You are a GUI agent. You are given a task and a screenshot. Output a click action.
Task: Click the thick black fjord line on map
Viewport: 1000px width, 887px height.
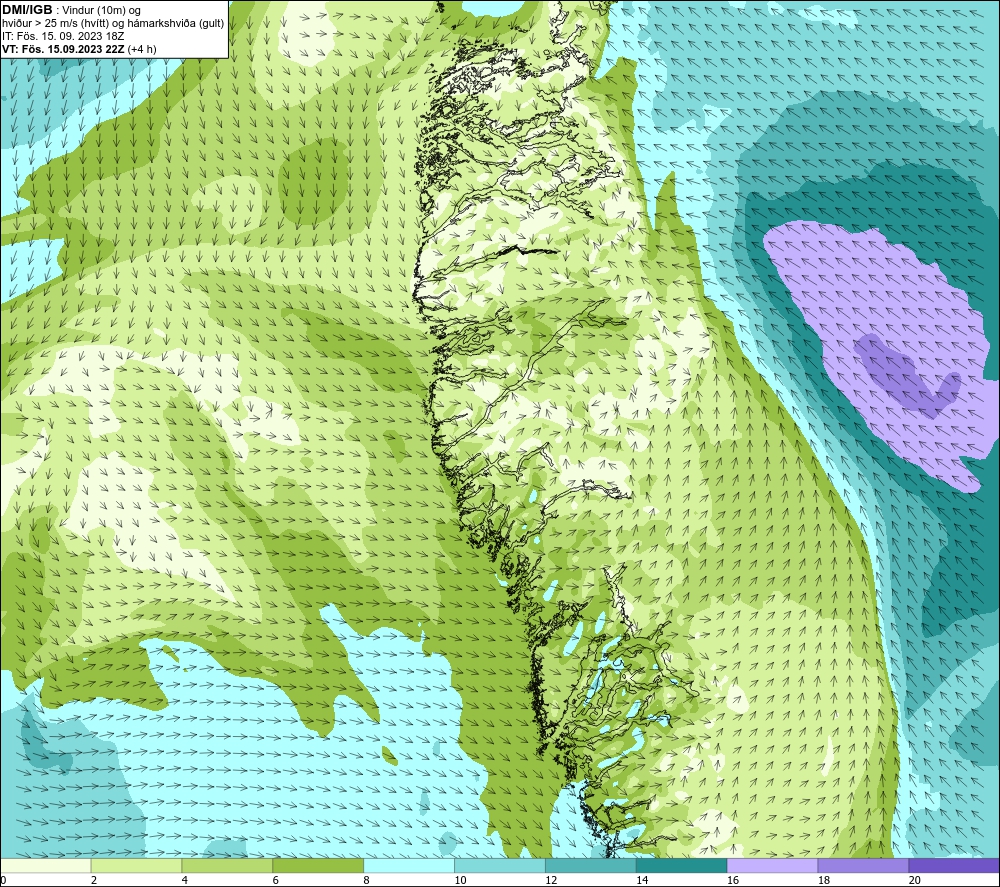[x=527, y=250]
